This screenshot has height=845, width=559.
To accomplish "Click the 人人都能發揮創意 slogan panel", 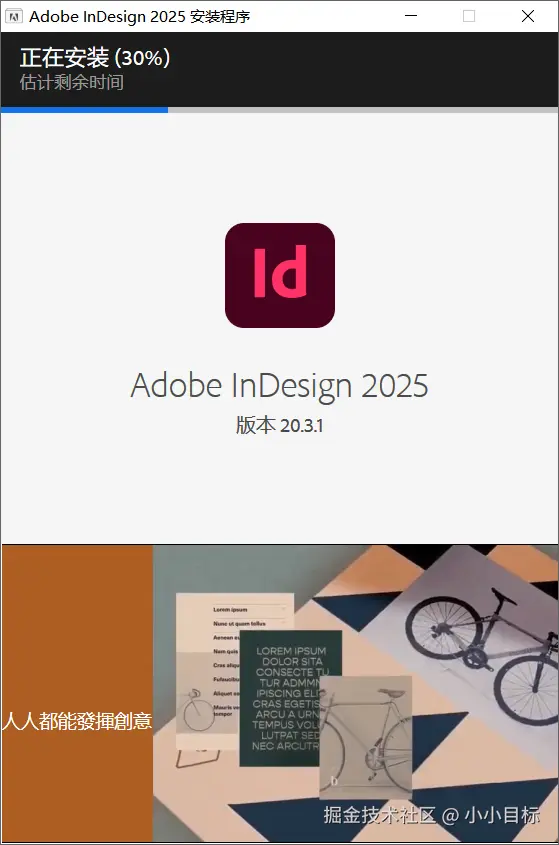I will (77, 693).
